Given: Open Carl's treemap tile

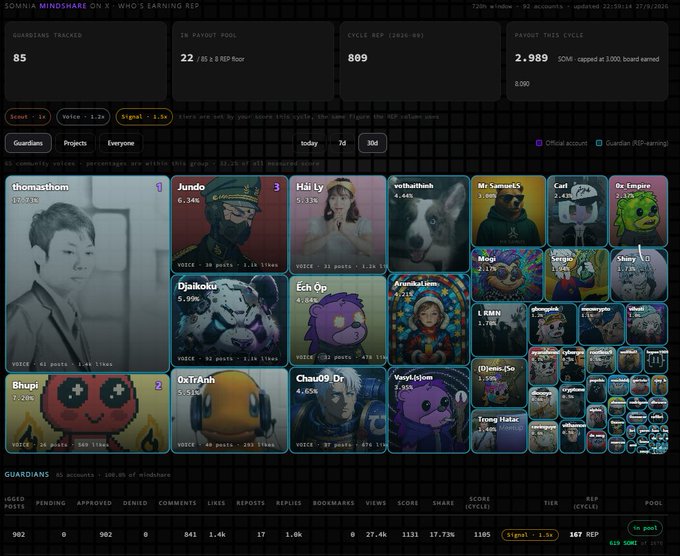Looking at the screenshot, I should click(577, 211).
